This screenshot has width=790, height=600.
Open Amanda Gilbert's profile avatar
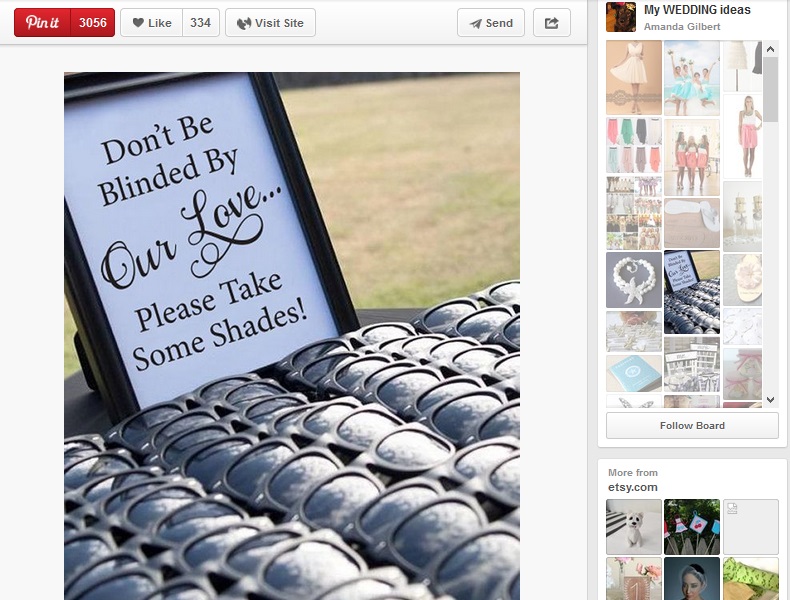pyautogui.click(x=621, y=17)
